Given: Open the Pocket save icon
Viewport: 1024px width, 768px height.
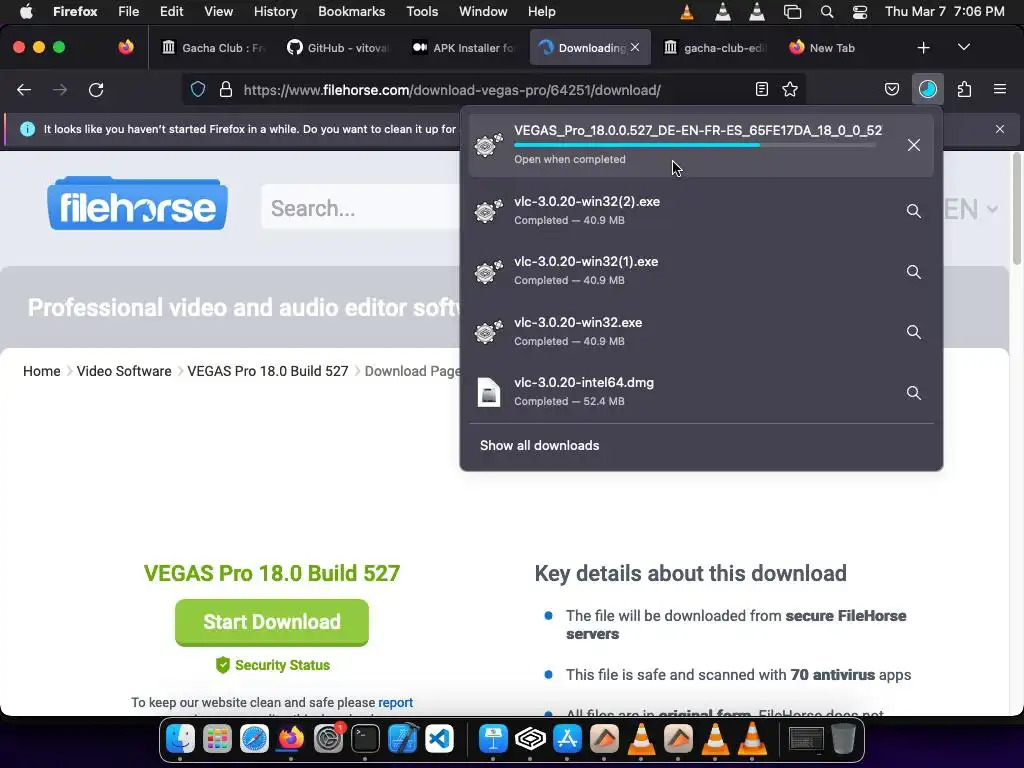Looking at the screenshot, I should coord(891,89).
